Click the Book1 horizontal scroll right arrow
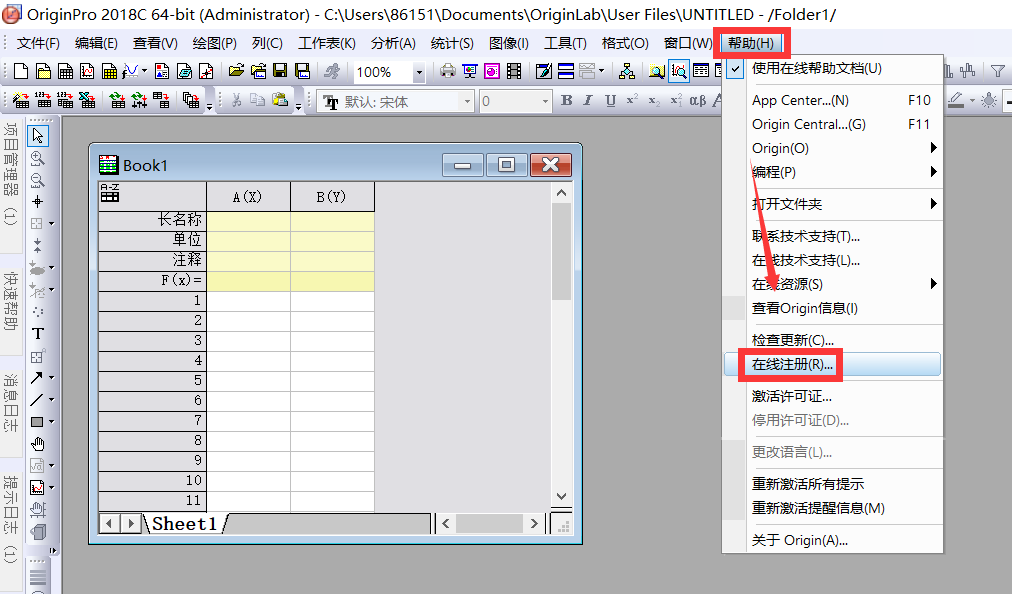 [534, 524]
